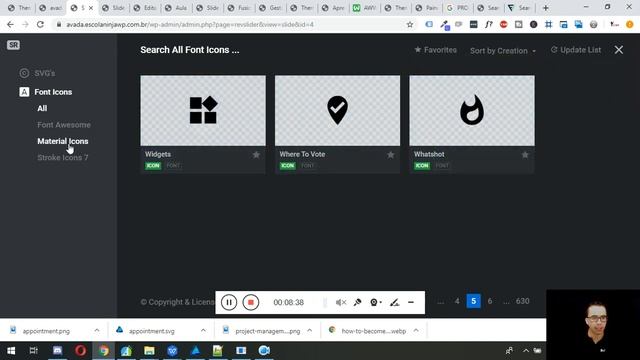Choose the Widgets icon thumbnail
Image resolution: width=640 pixels, height=360 pixels.
coord(203,110)
